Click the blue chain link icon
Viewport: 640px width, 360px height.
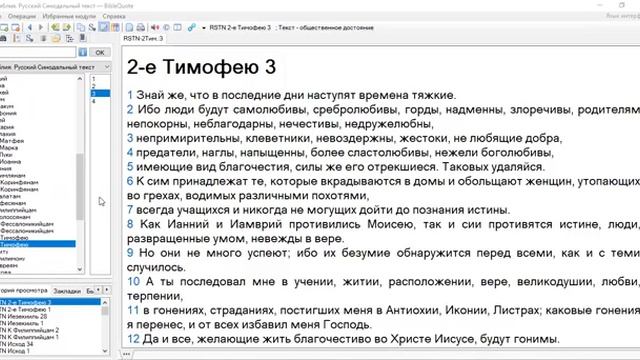[191, 27]
